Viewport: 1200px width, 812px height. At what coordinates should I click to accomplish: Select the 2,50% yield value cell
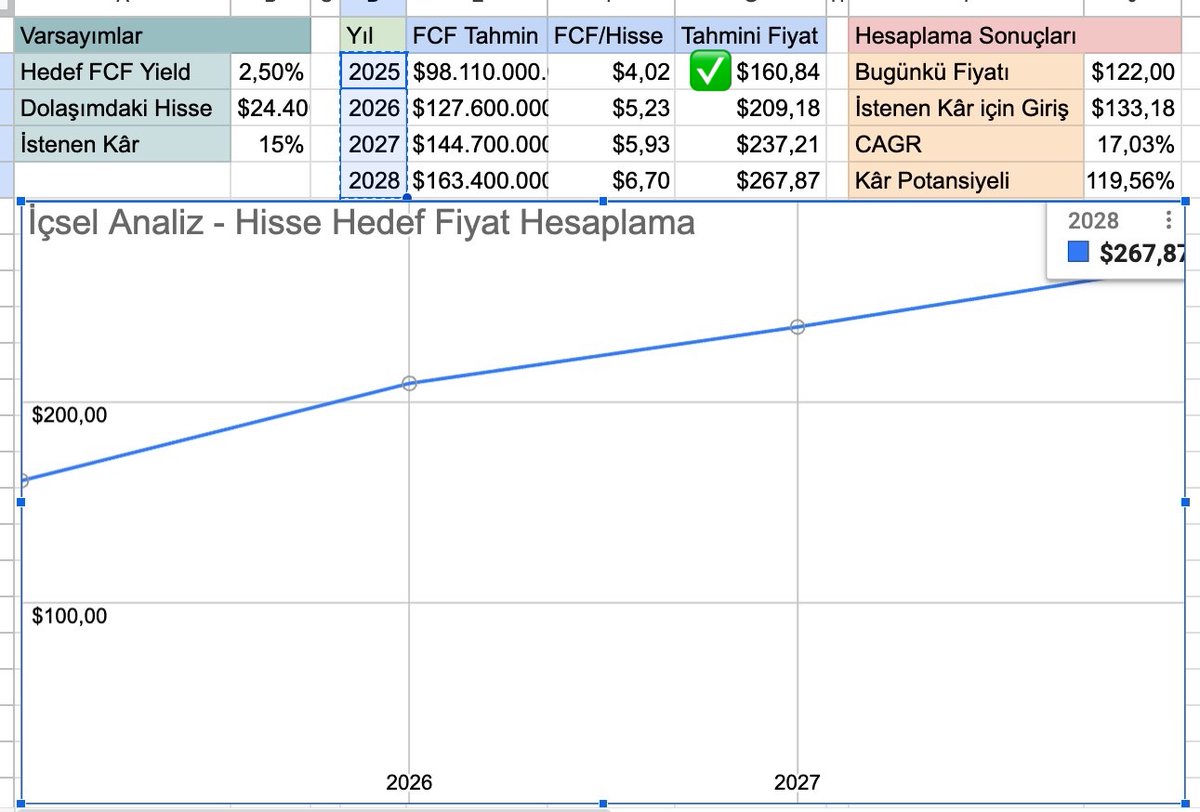(x=271, y=72)
